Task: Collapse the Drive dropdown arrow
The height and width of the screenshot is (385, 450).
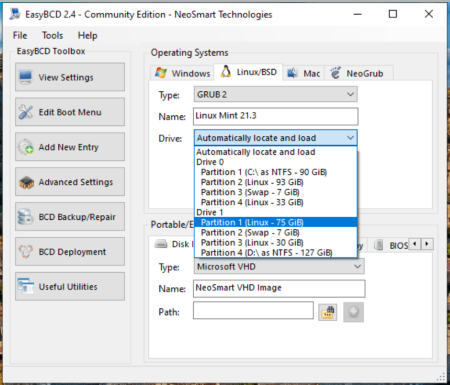Action: (x=350, y=138)
